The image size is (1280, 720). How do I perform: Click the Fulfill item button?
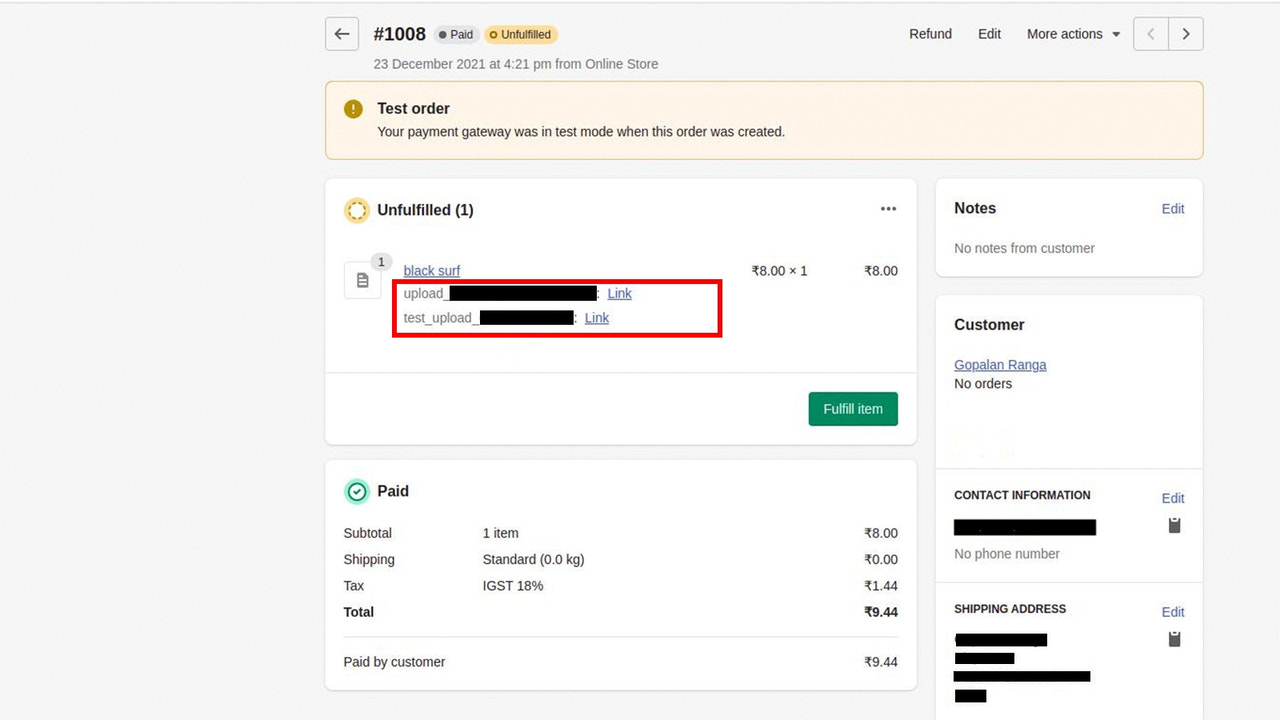click(x=853, y=409)
